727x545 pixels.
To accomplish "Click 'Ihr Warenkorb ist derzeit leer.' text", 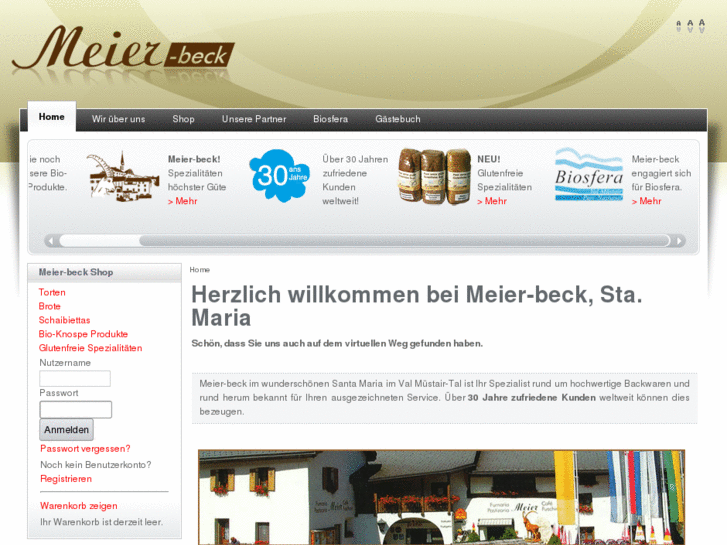I will coord(102,522).
